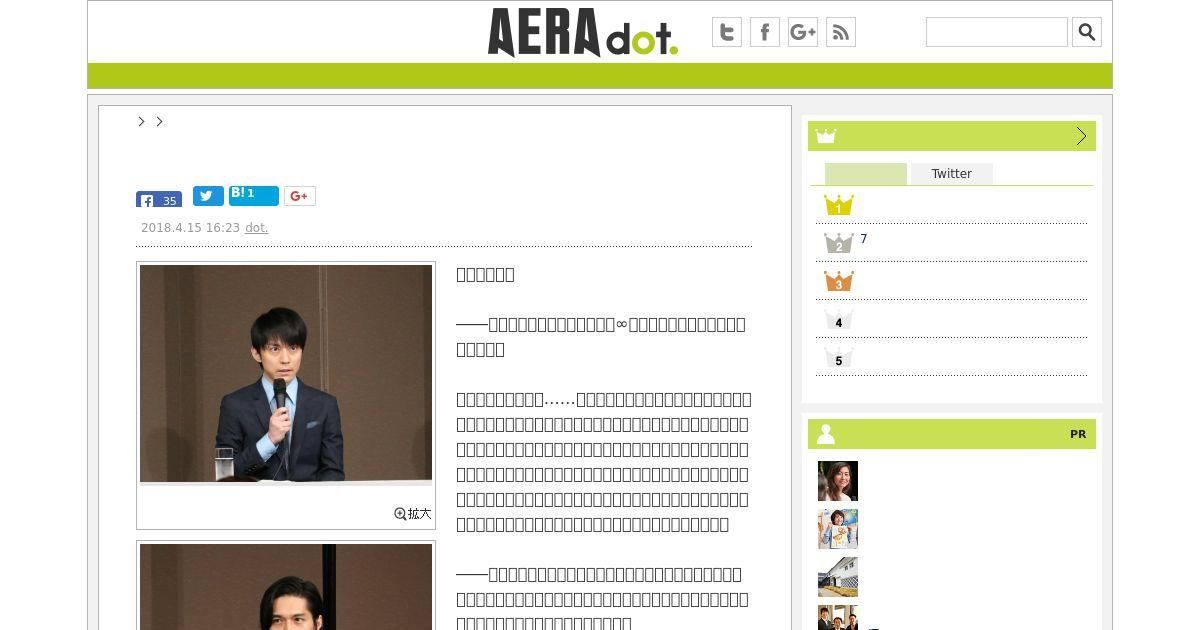Open the RSS feed icon in header
Screen dimensions: 1200x630
pos(841,32)
